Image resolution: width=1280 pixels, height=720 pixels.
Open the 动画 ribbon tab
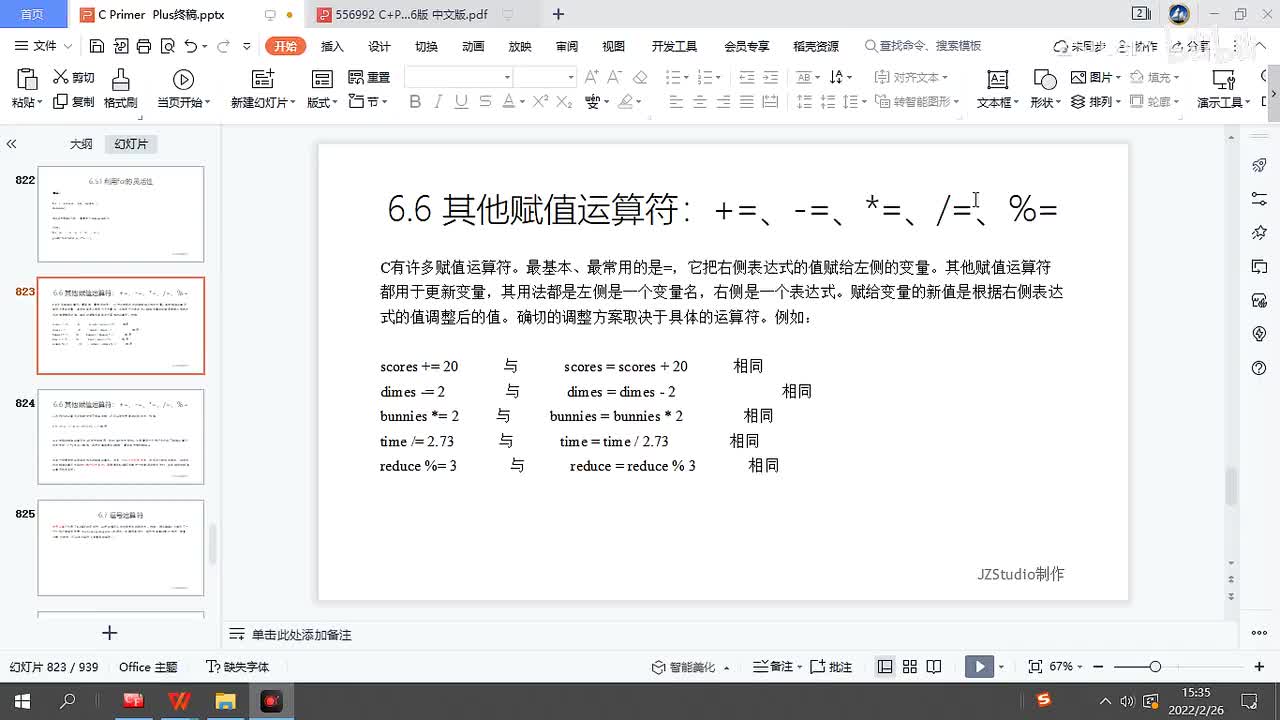(473, 46)
